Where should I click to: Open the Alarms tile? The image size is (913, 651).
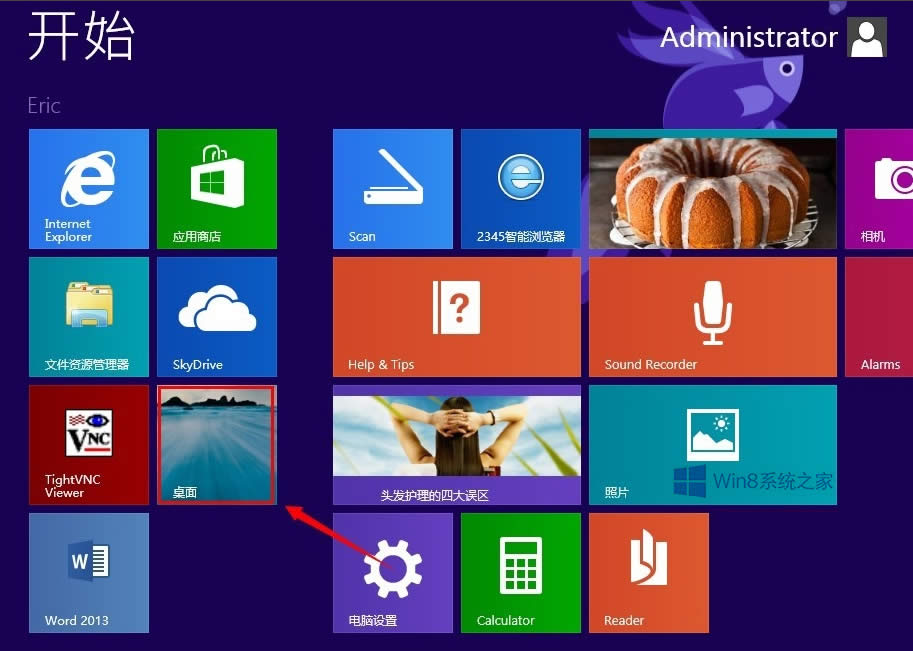pos(879,317)
